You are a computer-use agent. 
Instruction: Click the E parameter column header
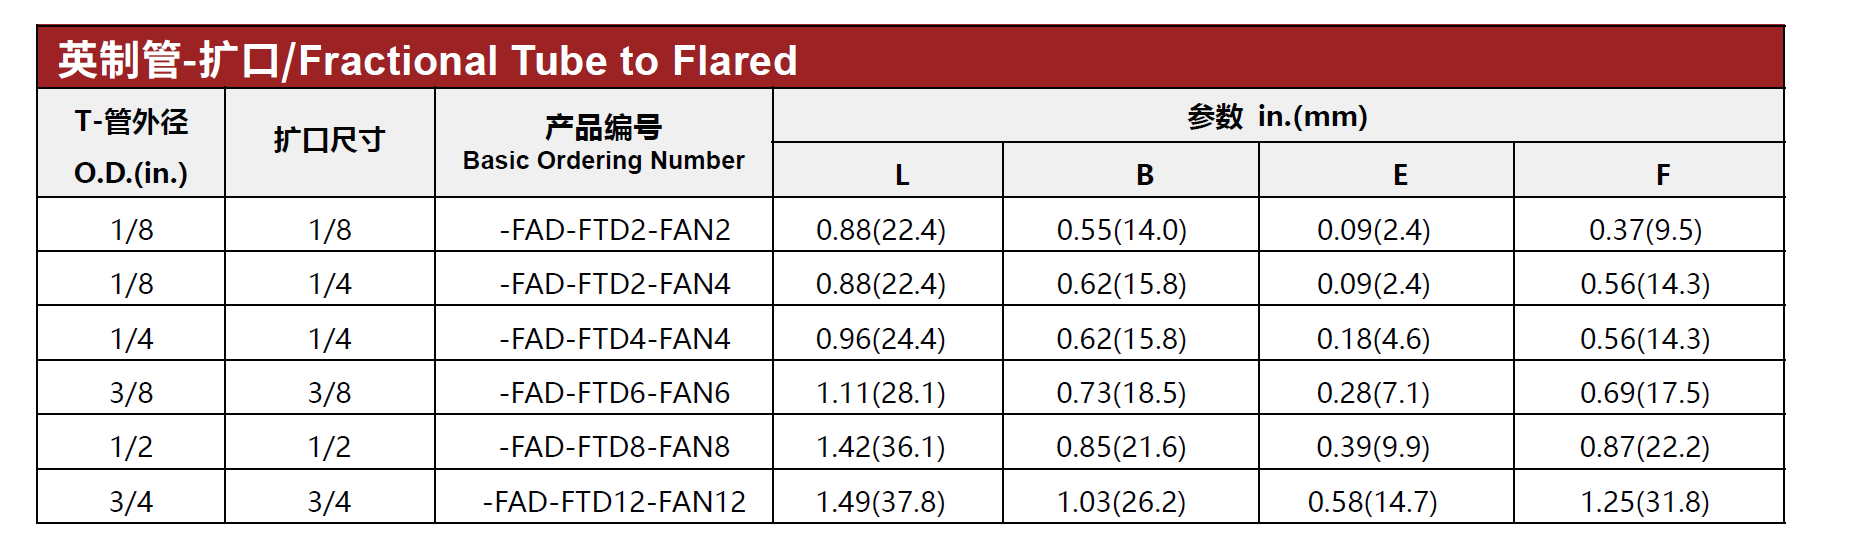1386,171
